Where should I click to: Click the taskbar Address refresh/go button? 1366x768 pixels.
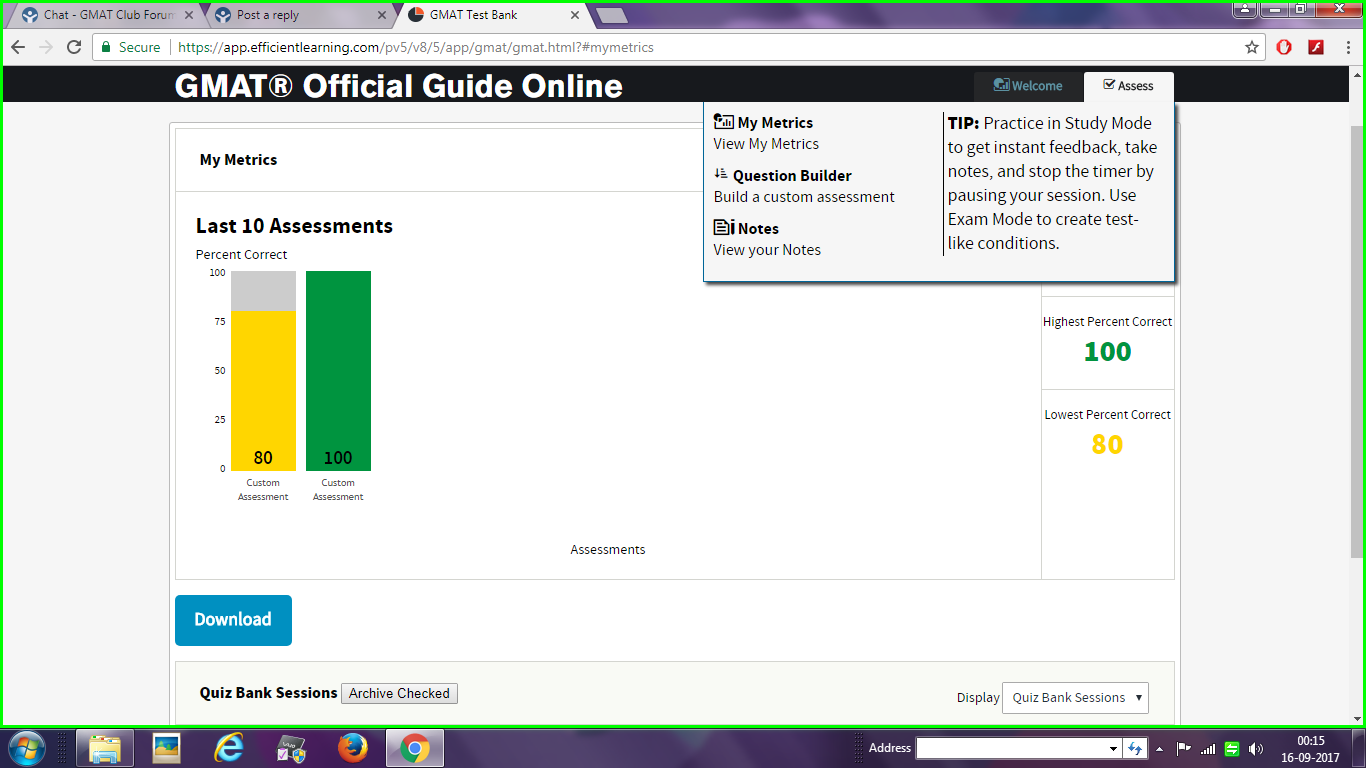coord(1134,748)
